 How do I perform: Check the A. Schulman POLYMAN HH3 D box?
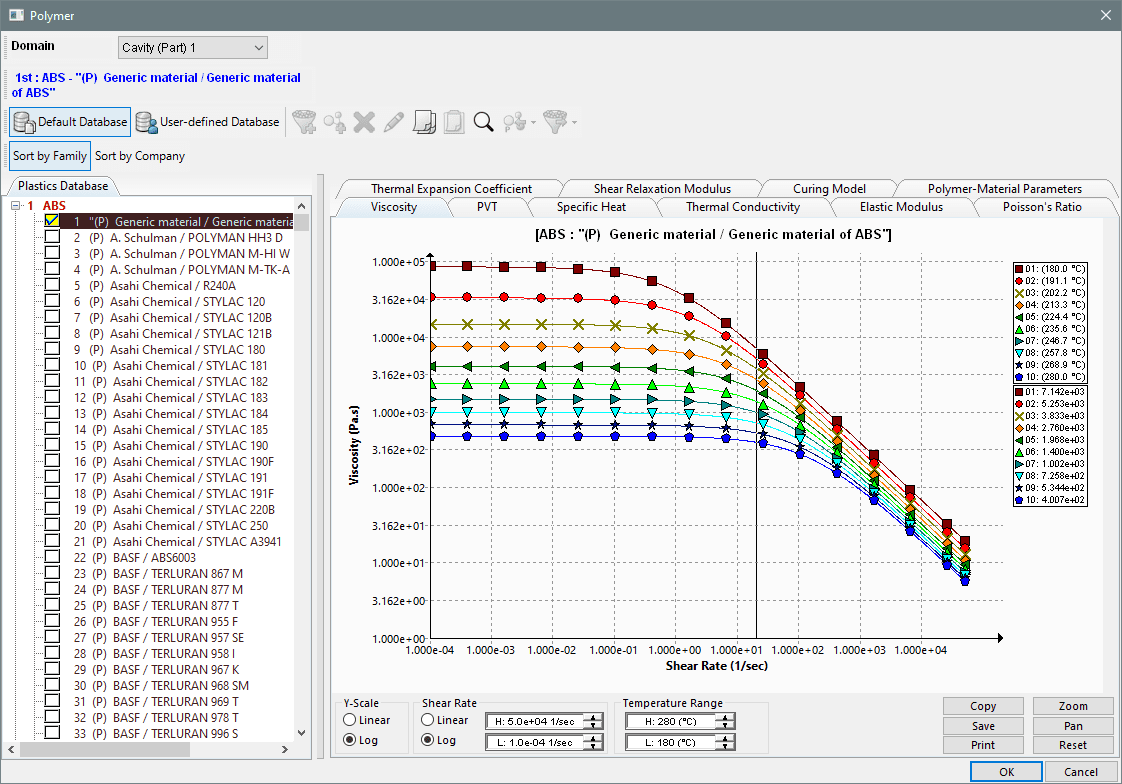tap(52, 237)
